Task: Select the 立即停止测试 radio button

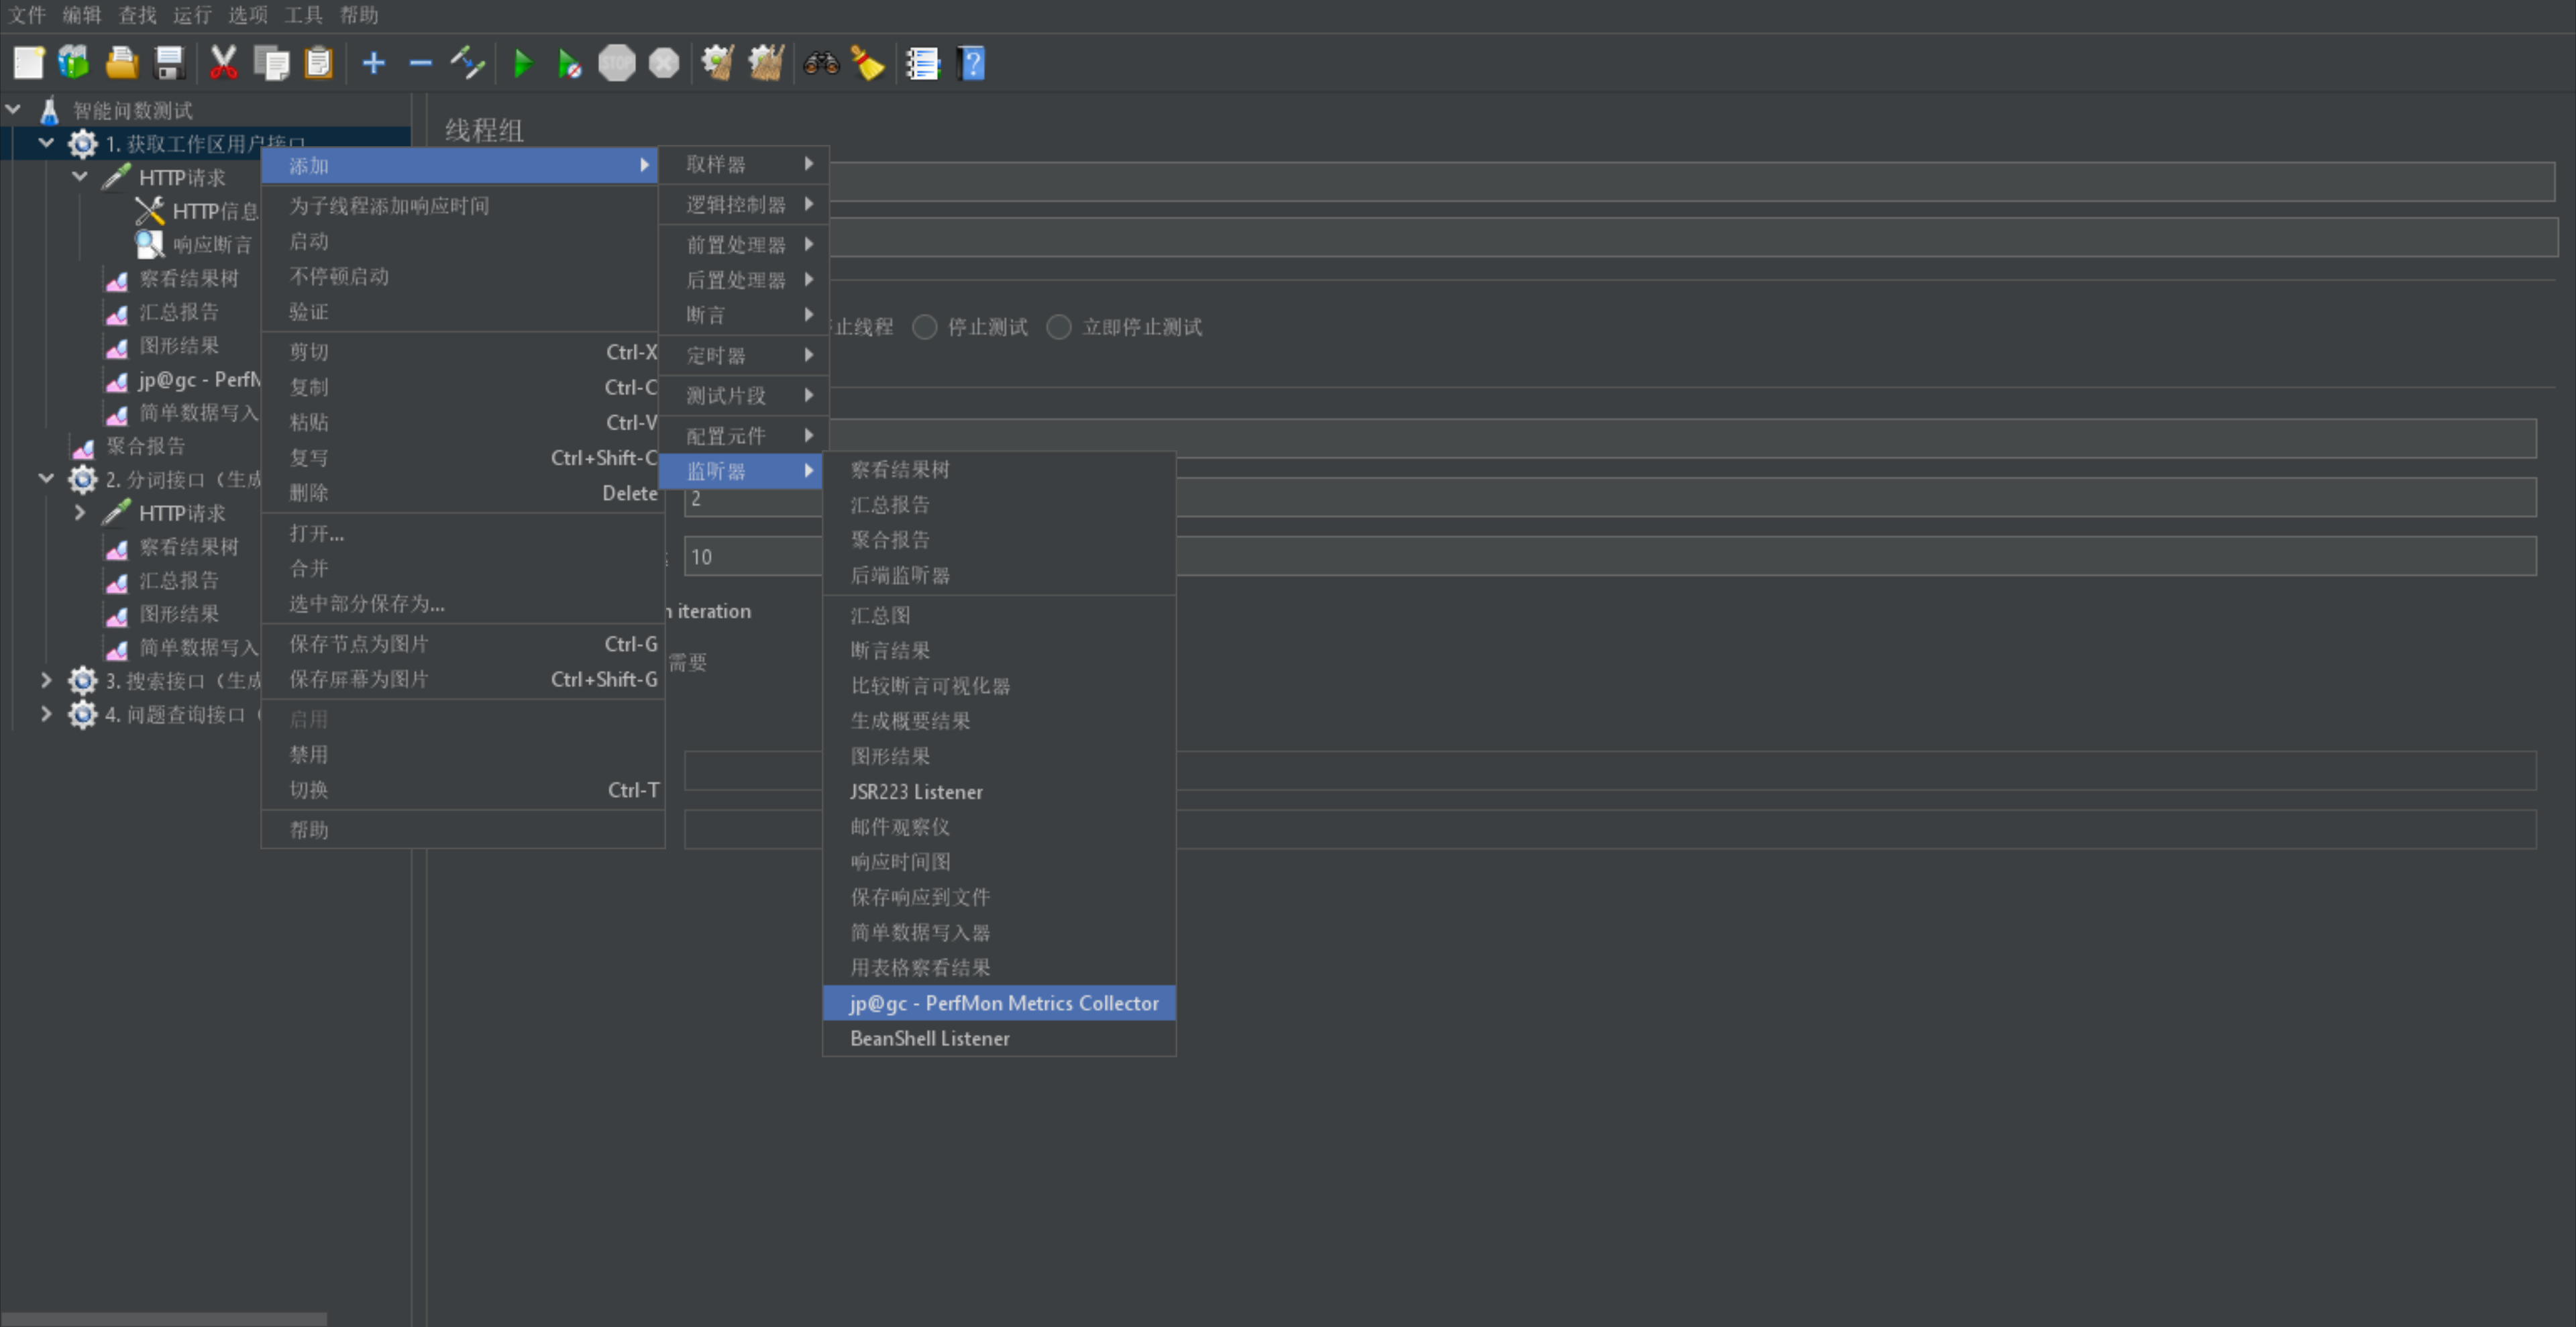Action: coord(1059,327)
